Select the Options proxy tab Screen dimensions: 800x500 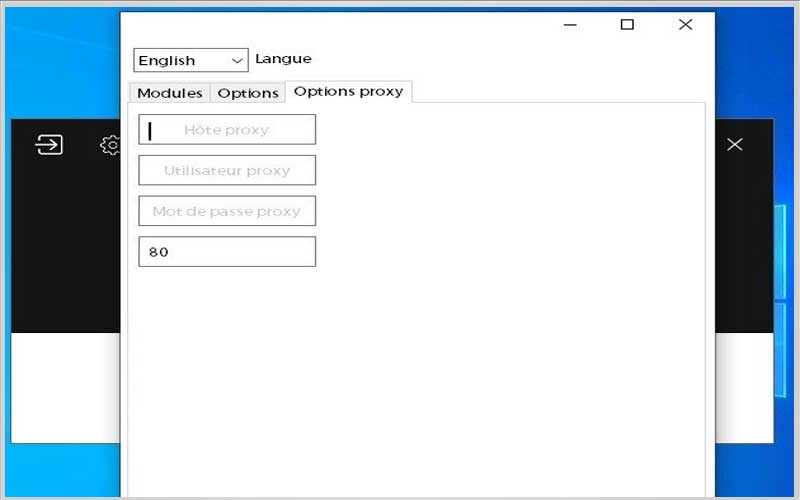348,91
